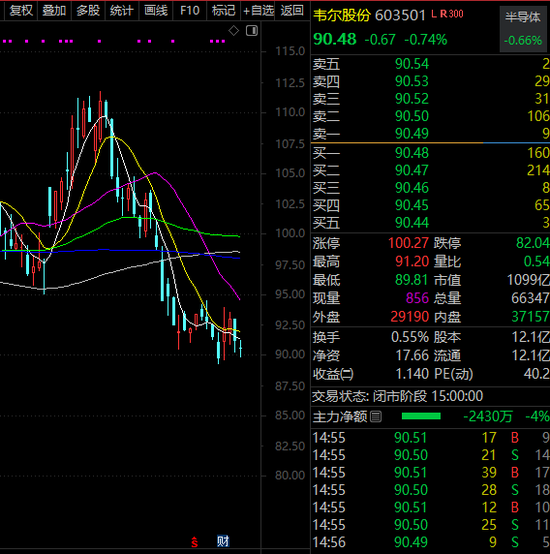The height and width of the screenshot is (554, 550).
Task: Click the green 主力净额 net flow bar
Action: [421, 417]
